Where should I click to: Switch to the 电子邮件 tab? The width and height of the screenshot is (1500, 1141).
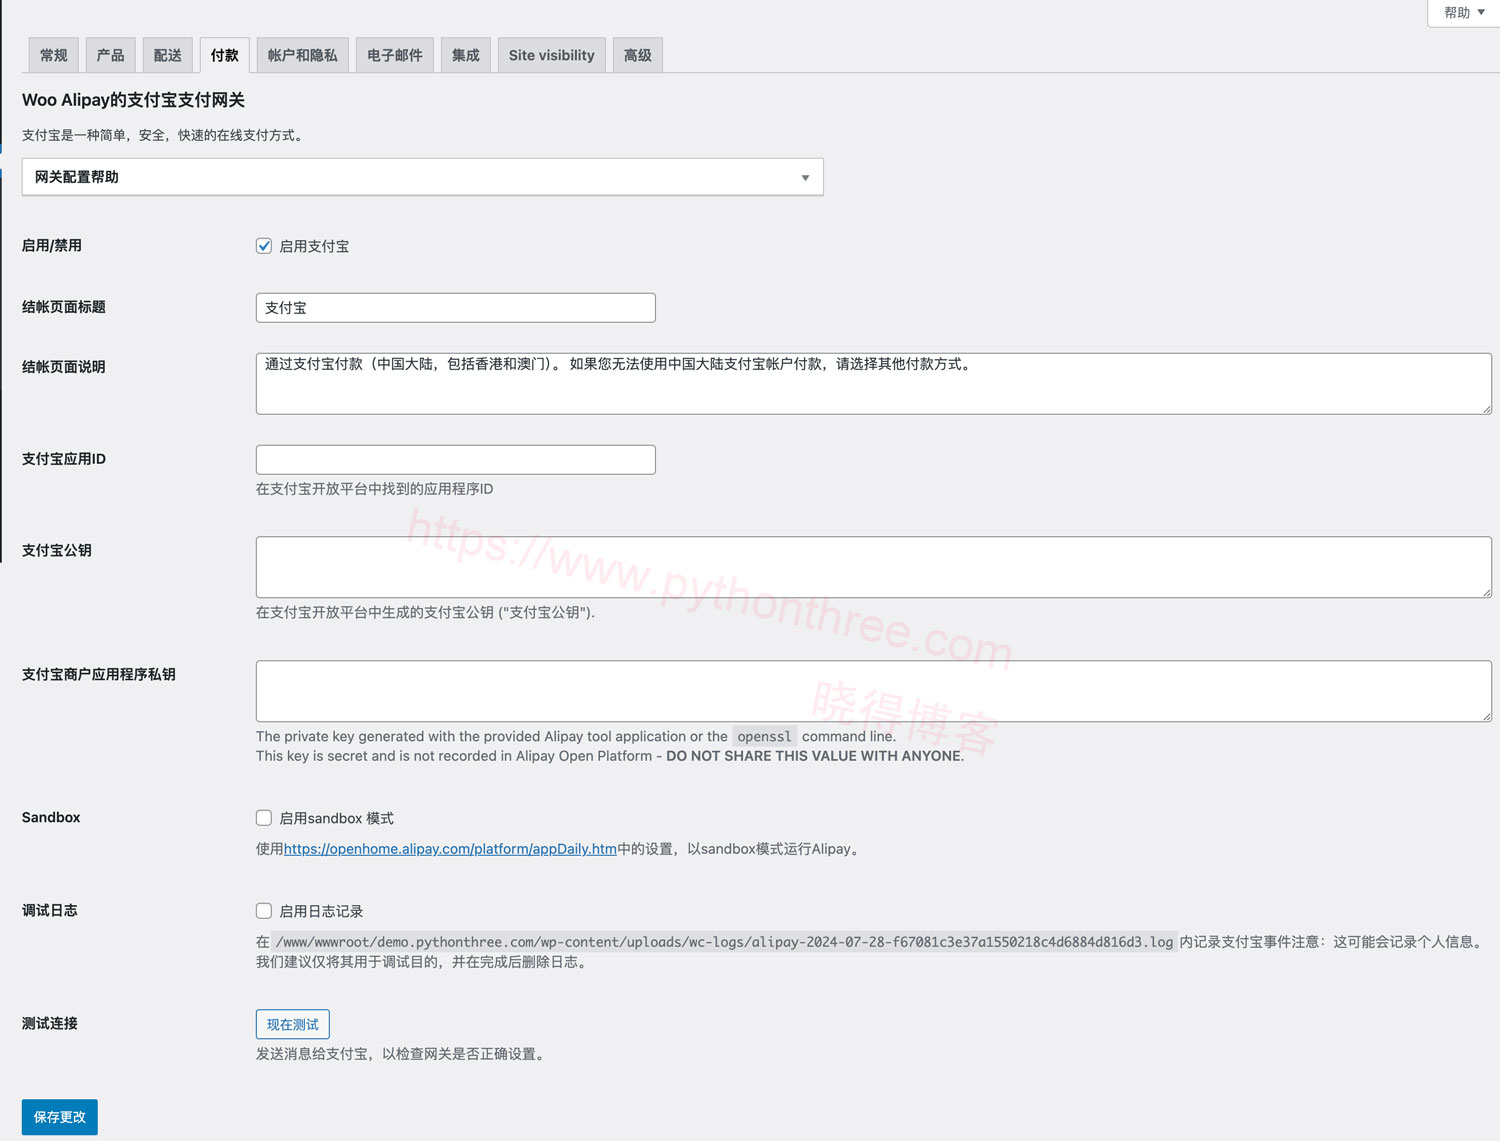click(x=394, y=55)
